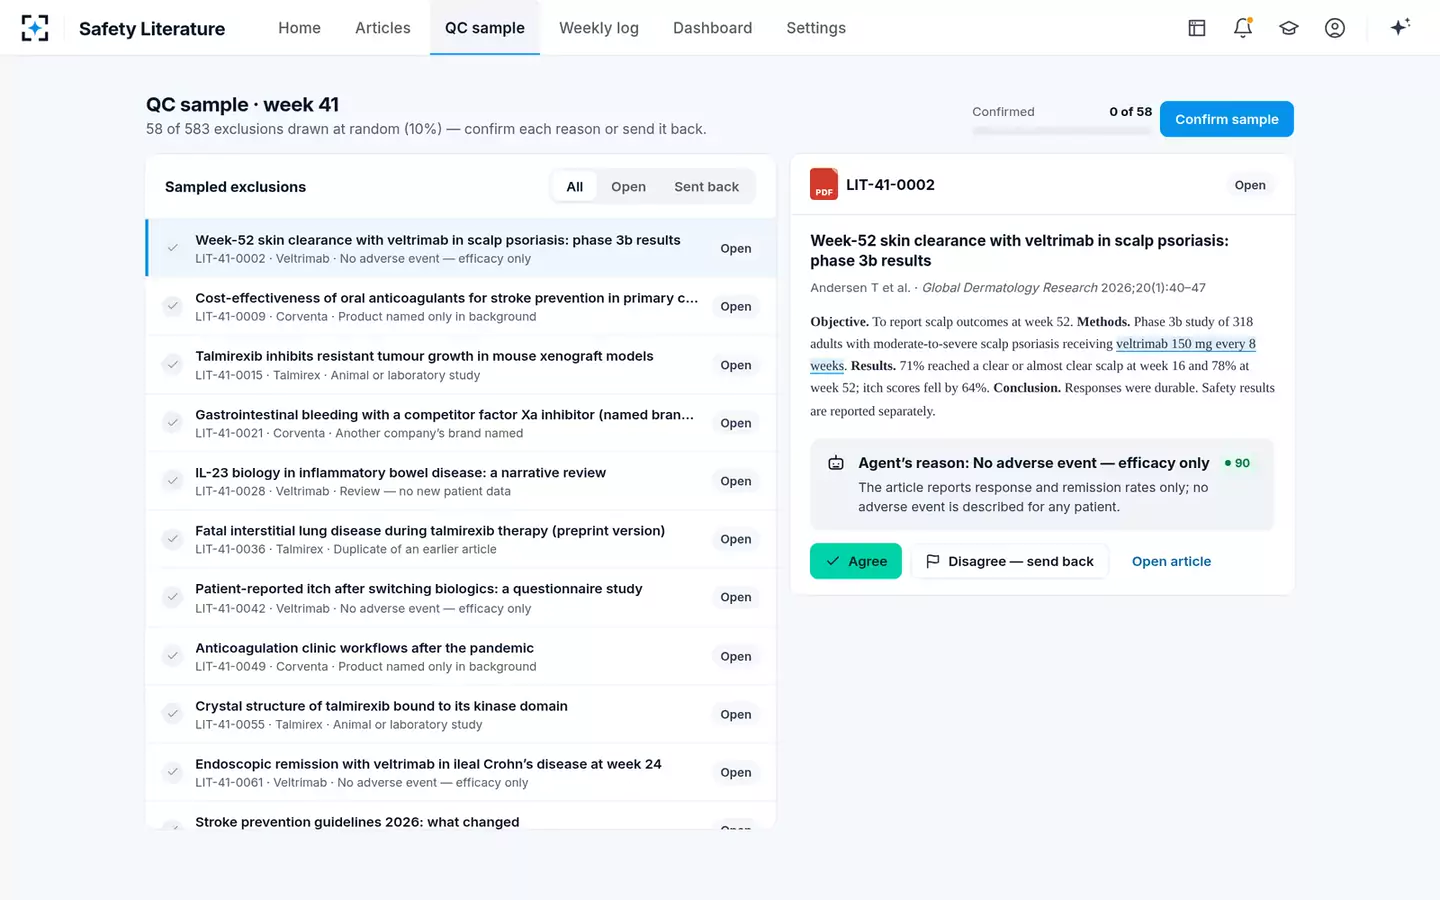Toggle check circle for LIT-41-0009 Corventa row
The width and height of the screenshot is (1440, 900).
(x=173, y=306)
